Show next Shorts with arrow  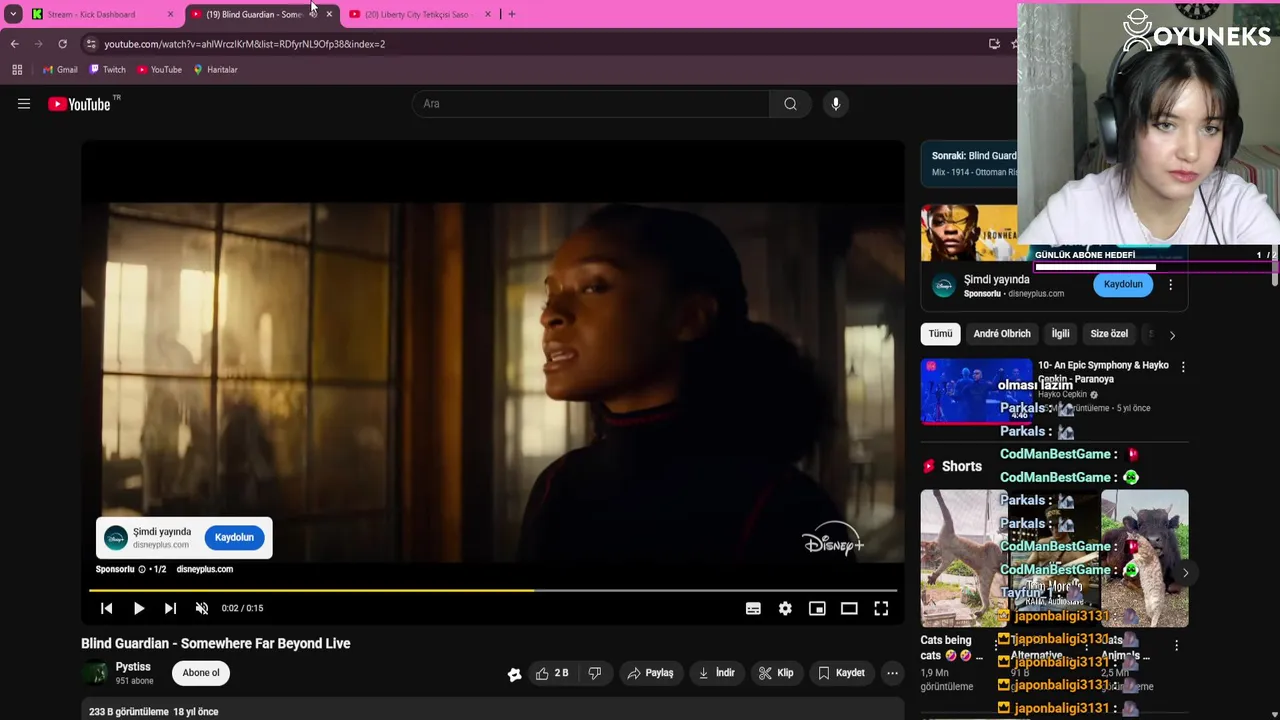pos(1185,573)
